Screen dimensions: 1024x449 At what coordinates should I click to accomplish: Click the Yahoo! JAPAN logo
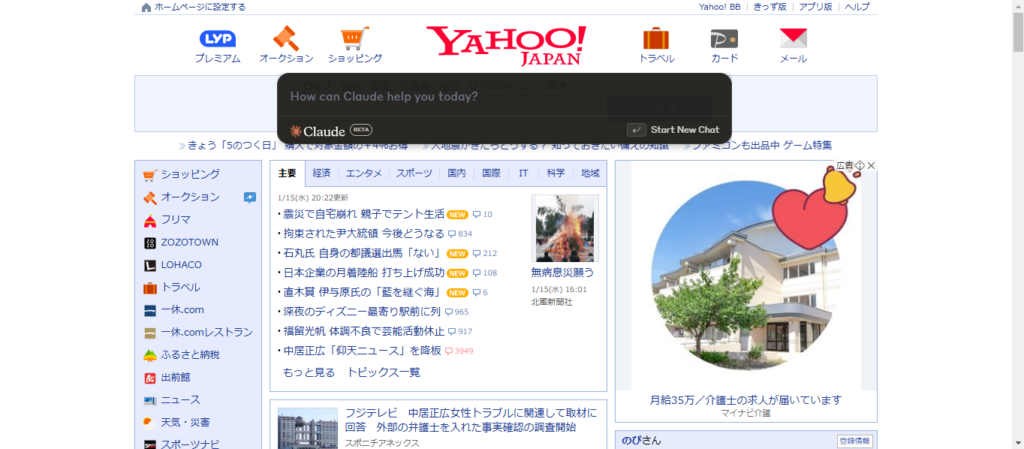tap(506, 45)
